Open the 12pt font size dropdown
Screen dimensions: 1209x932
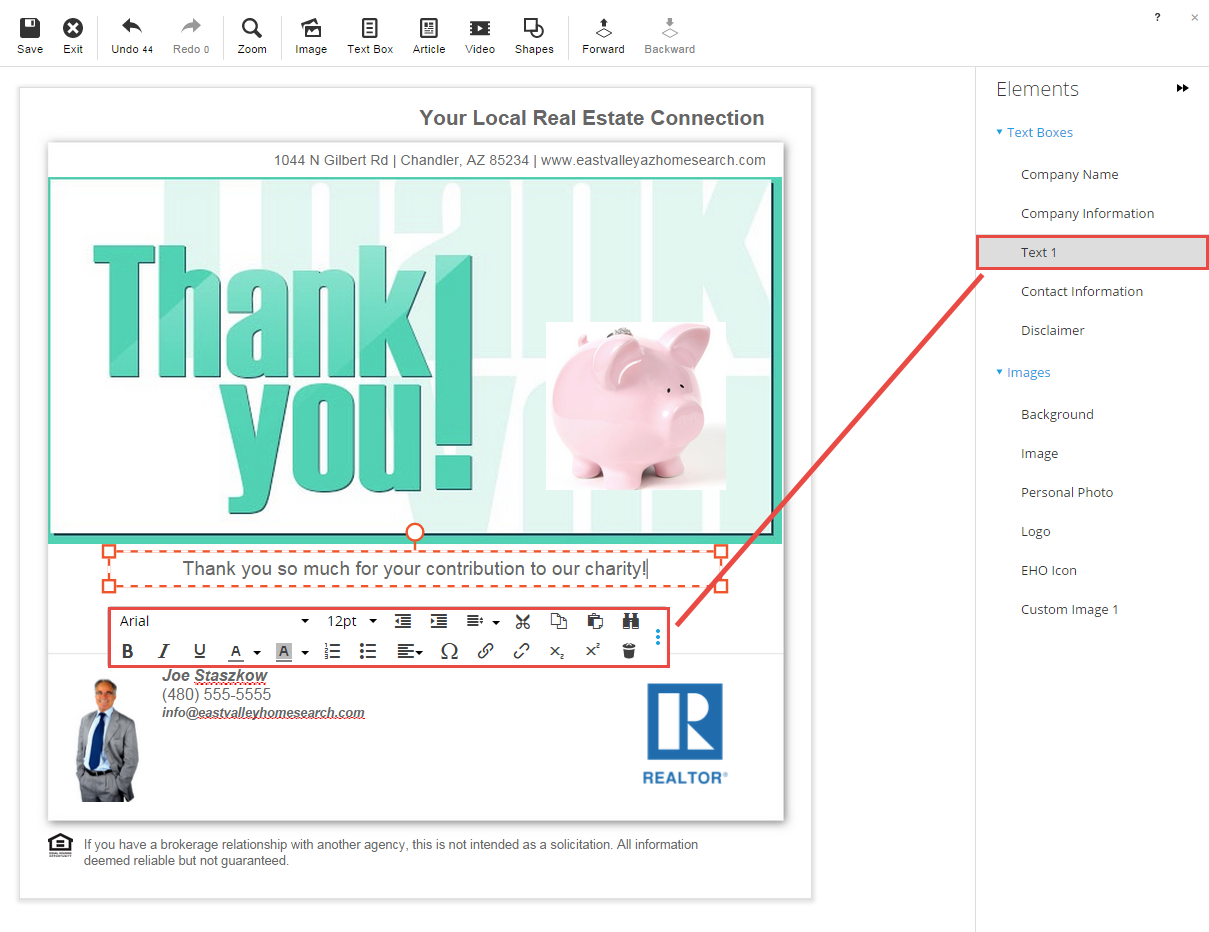click(352, 621)
